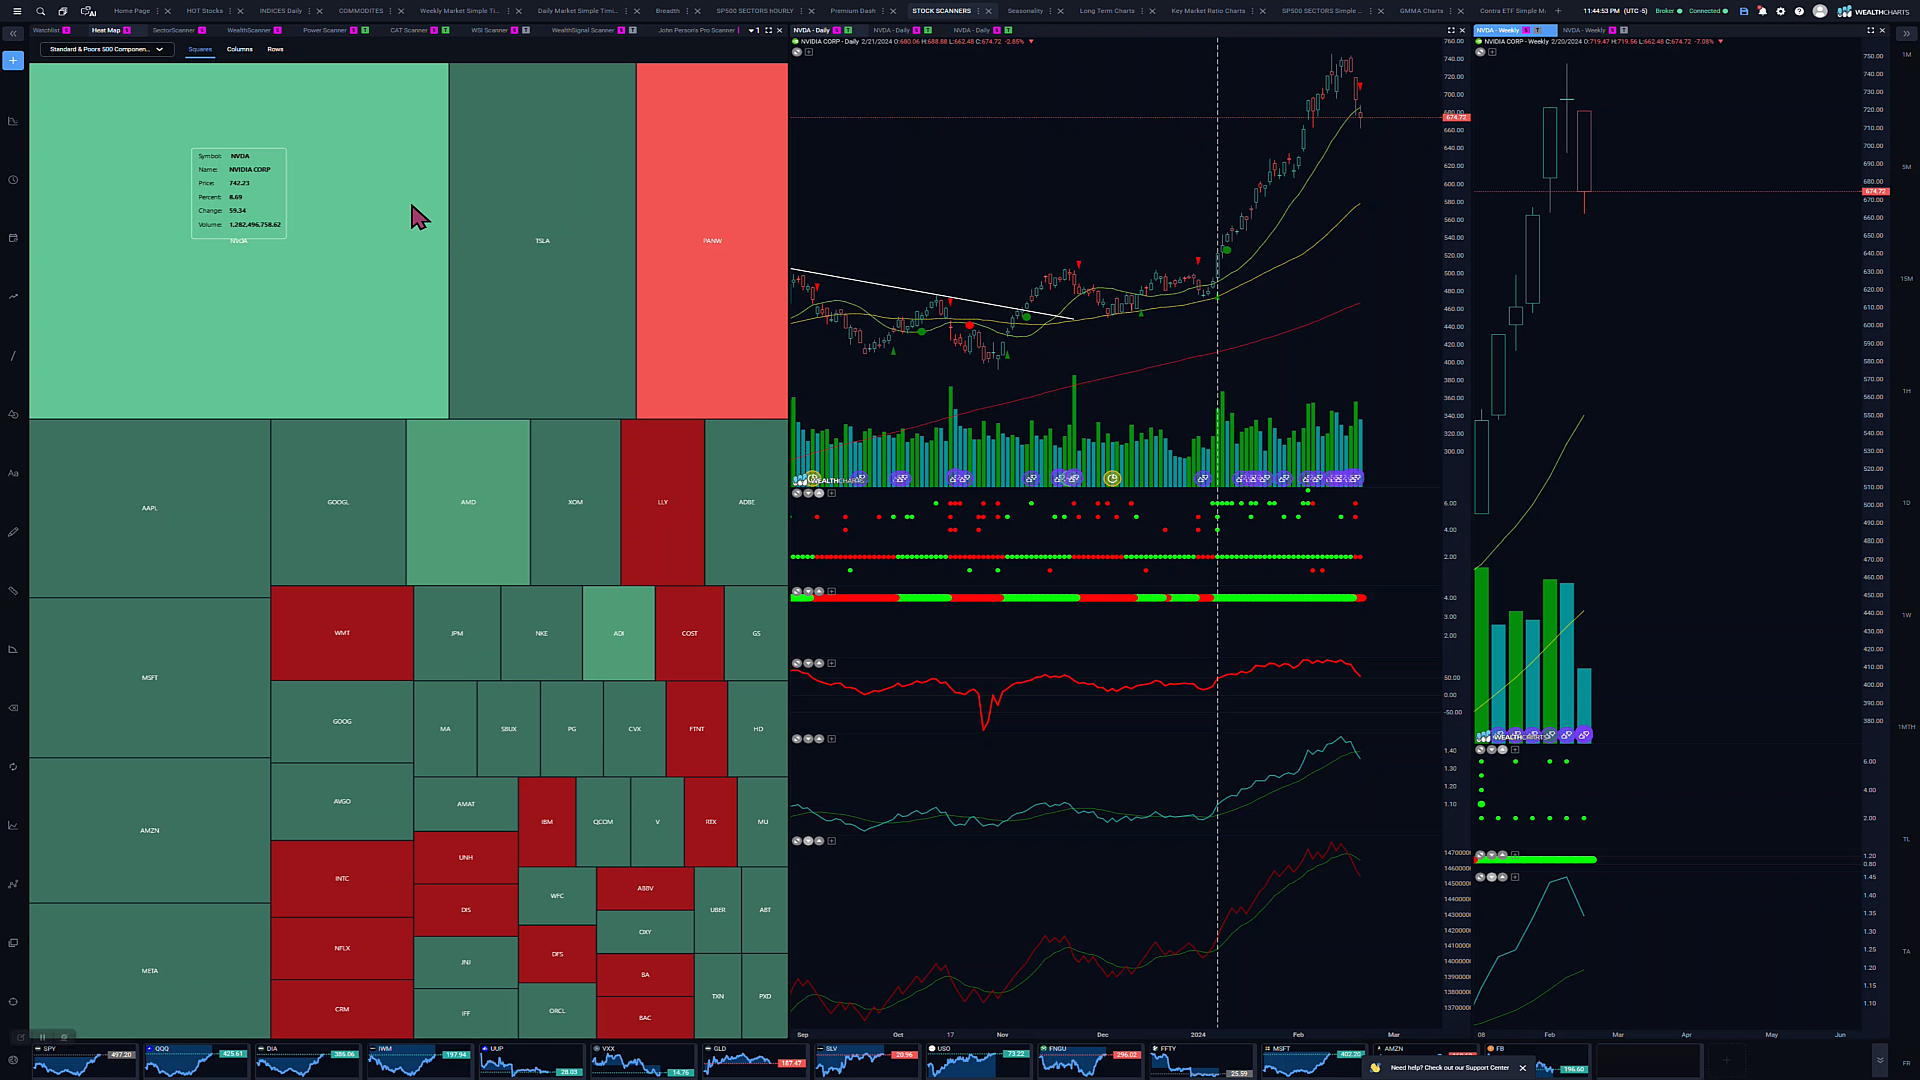Screen dimensions: 1920x1080
Task: Open the notifications bell
Action: [1762, 11]
